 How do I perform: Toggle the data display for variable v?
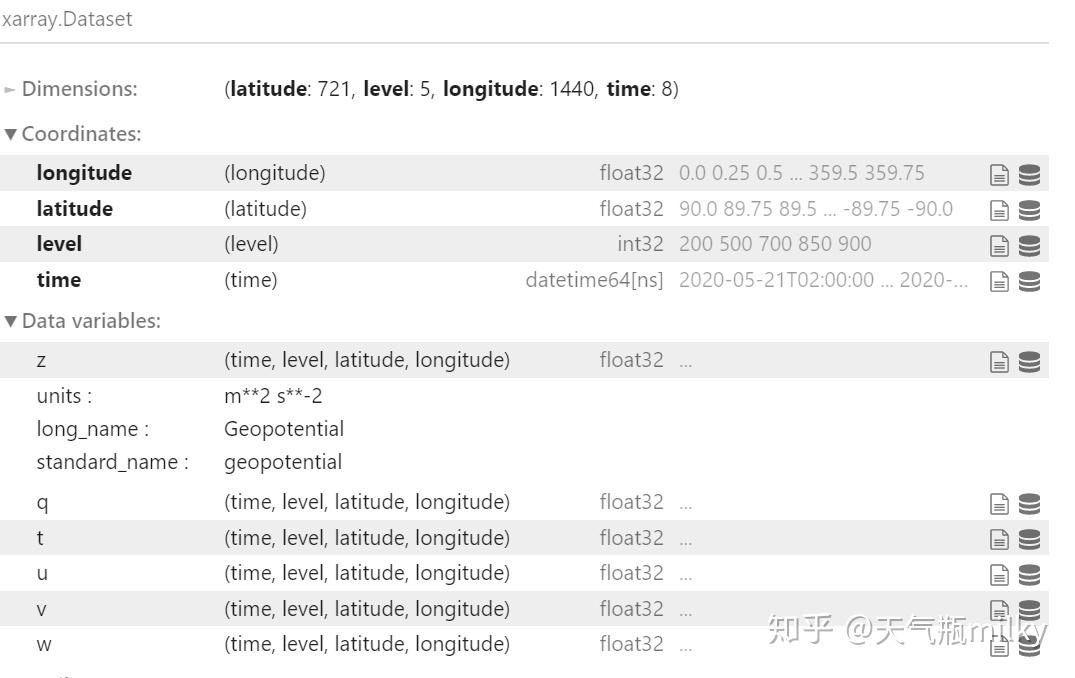pyautogui.click(x=1027, y=609)
